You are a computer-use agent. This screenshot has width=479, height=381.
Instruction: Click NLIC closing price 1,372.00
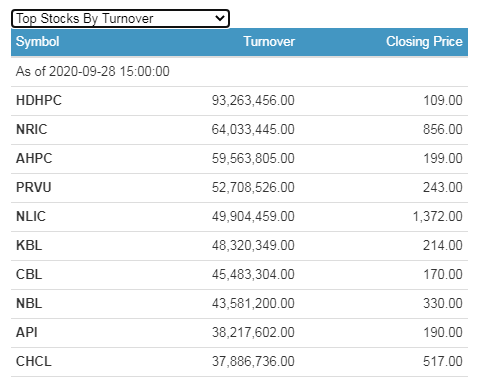438,216
